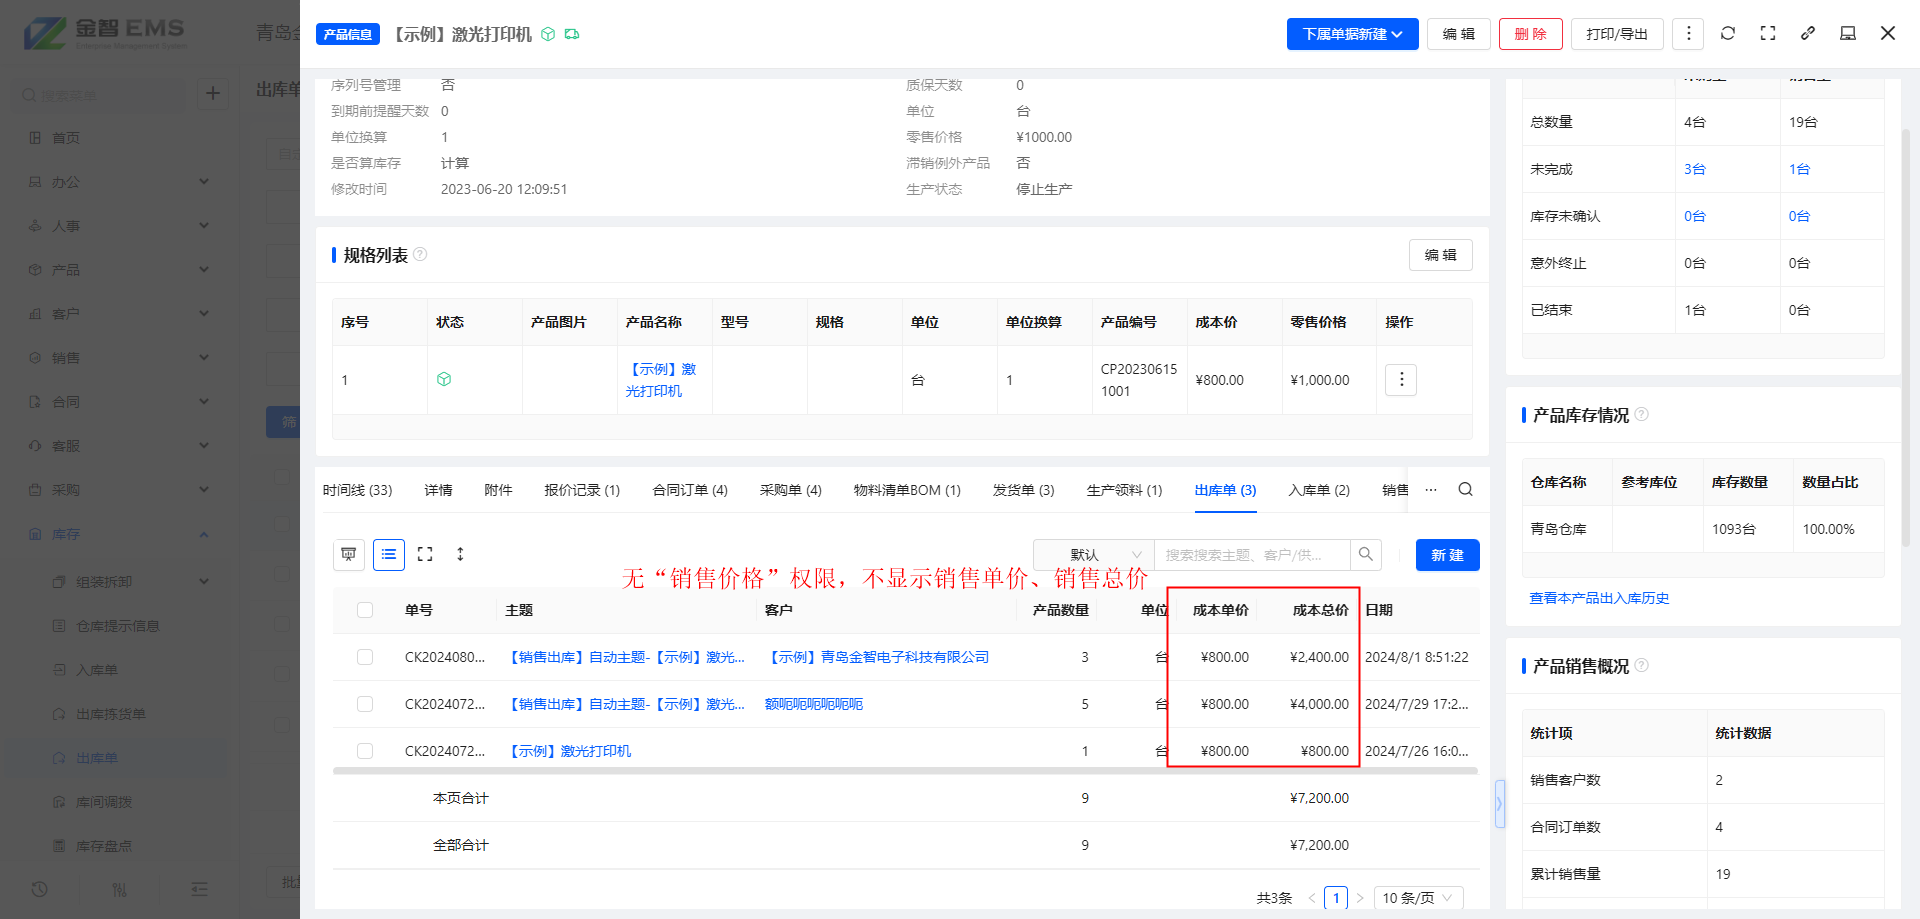Click the dock window icon in header
Viewport: 1920px width, 919px height.
pyautogui.click(x=1848, y=33)
